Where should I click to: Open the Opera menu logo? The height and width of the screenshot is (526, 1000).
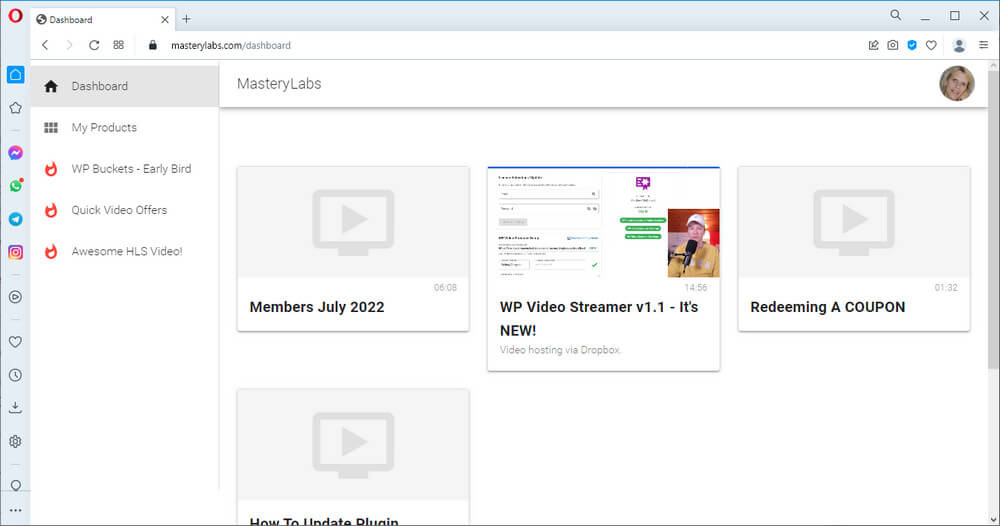(x=15, y=16)
